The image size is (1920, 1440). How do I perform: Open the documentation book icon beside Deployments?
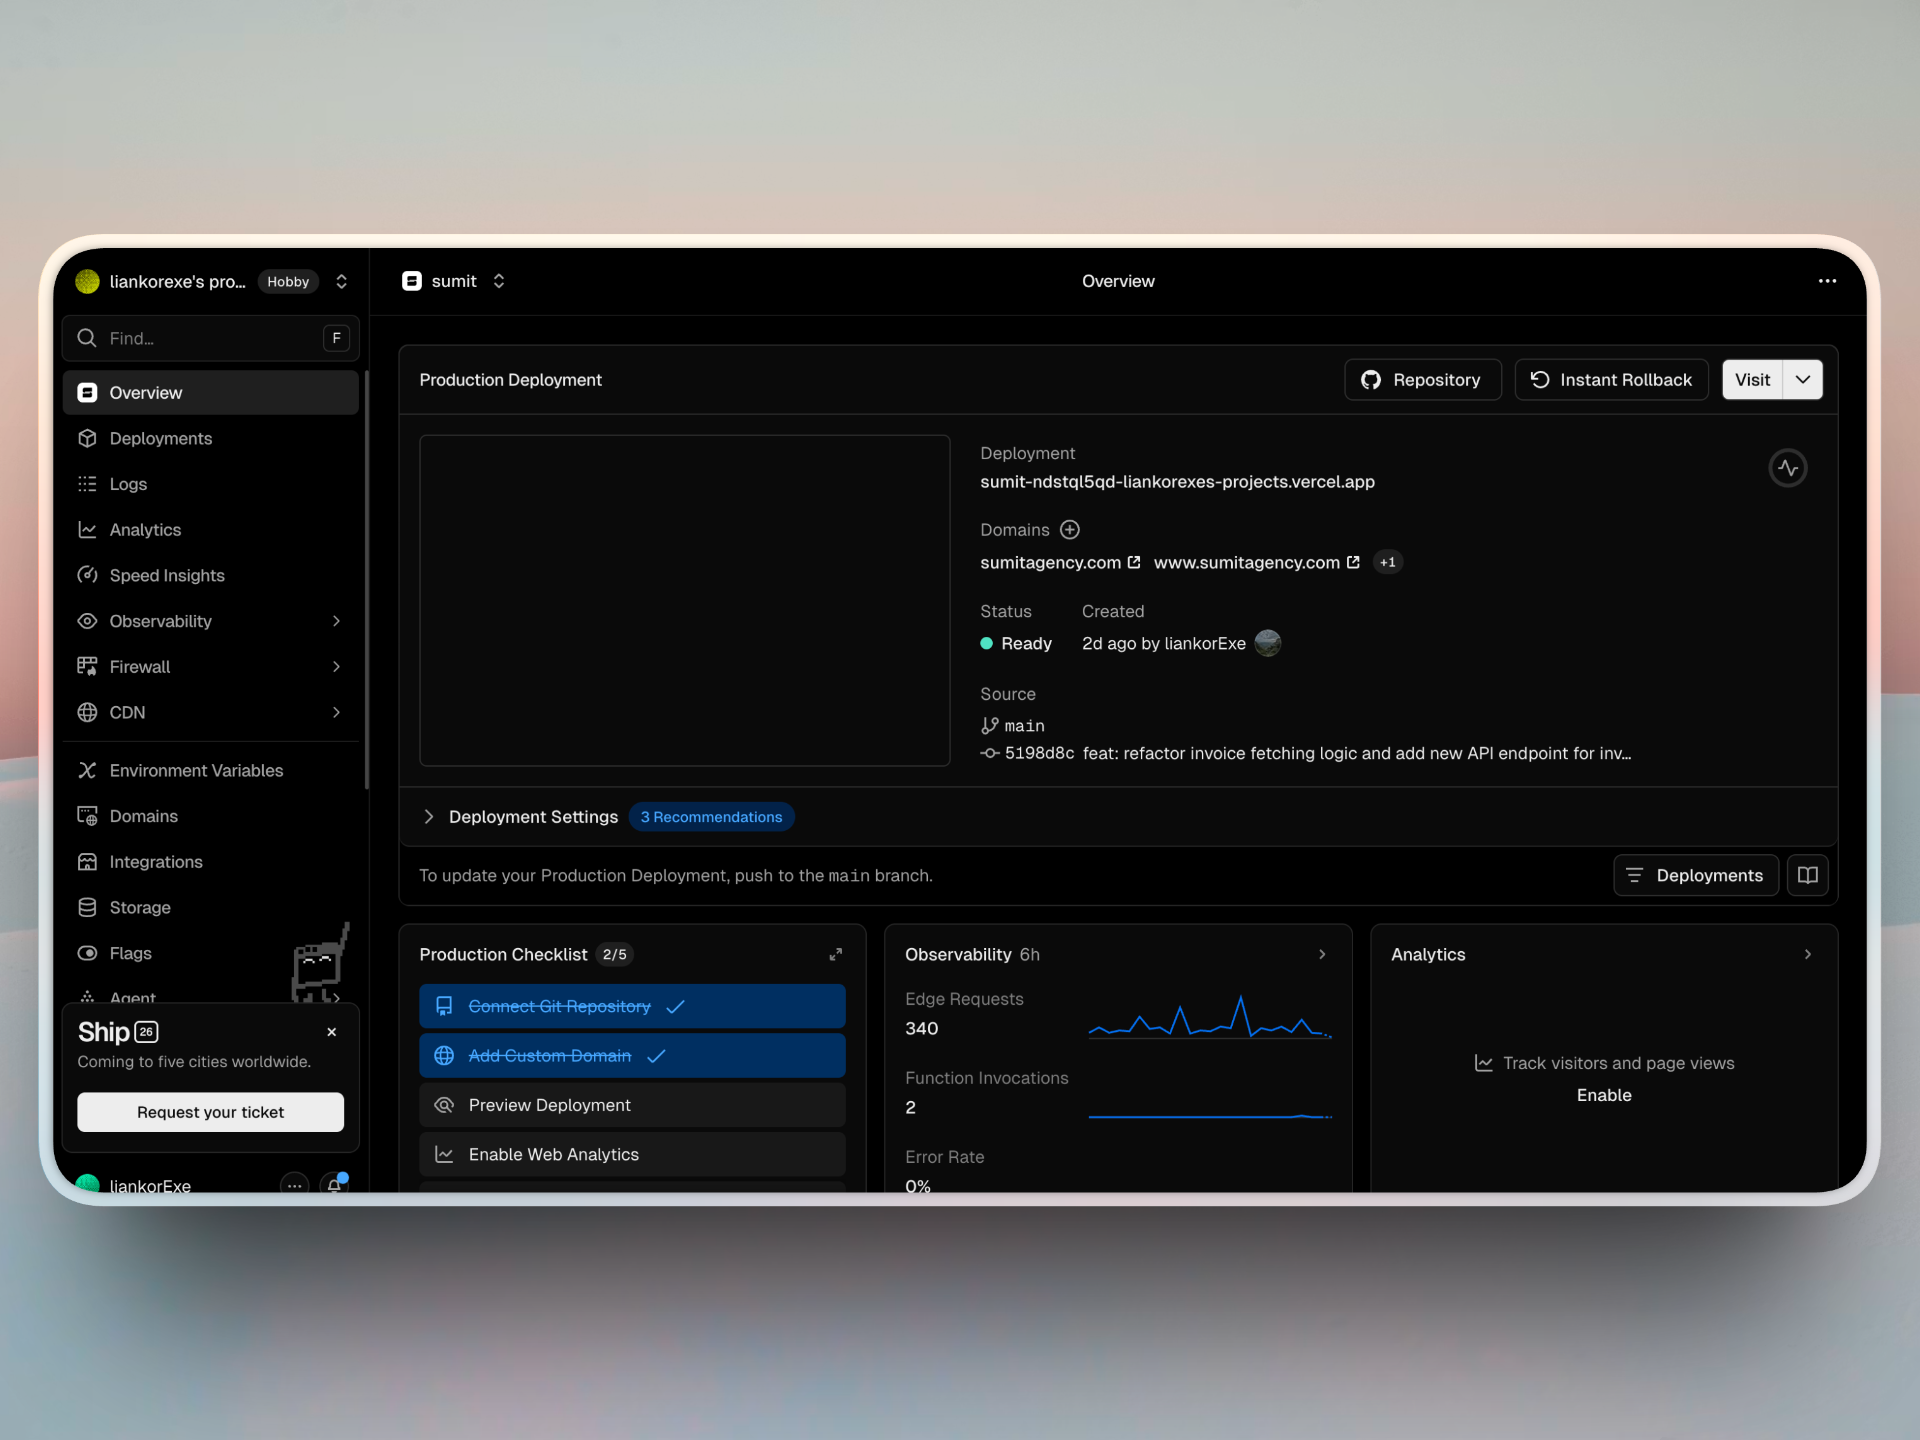[x=1808, y=875]
